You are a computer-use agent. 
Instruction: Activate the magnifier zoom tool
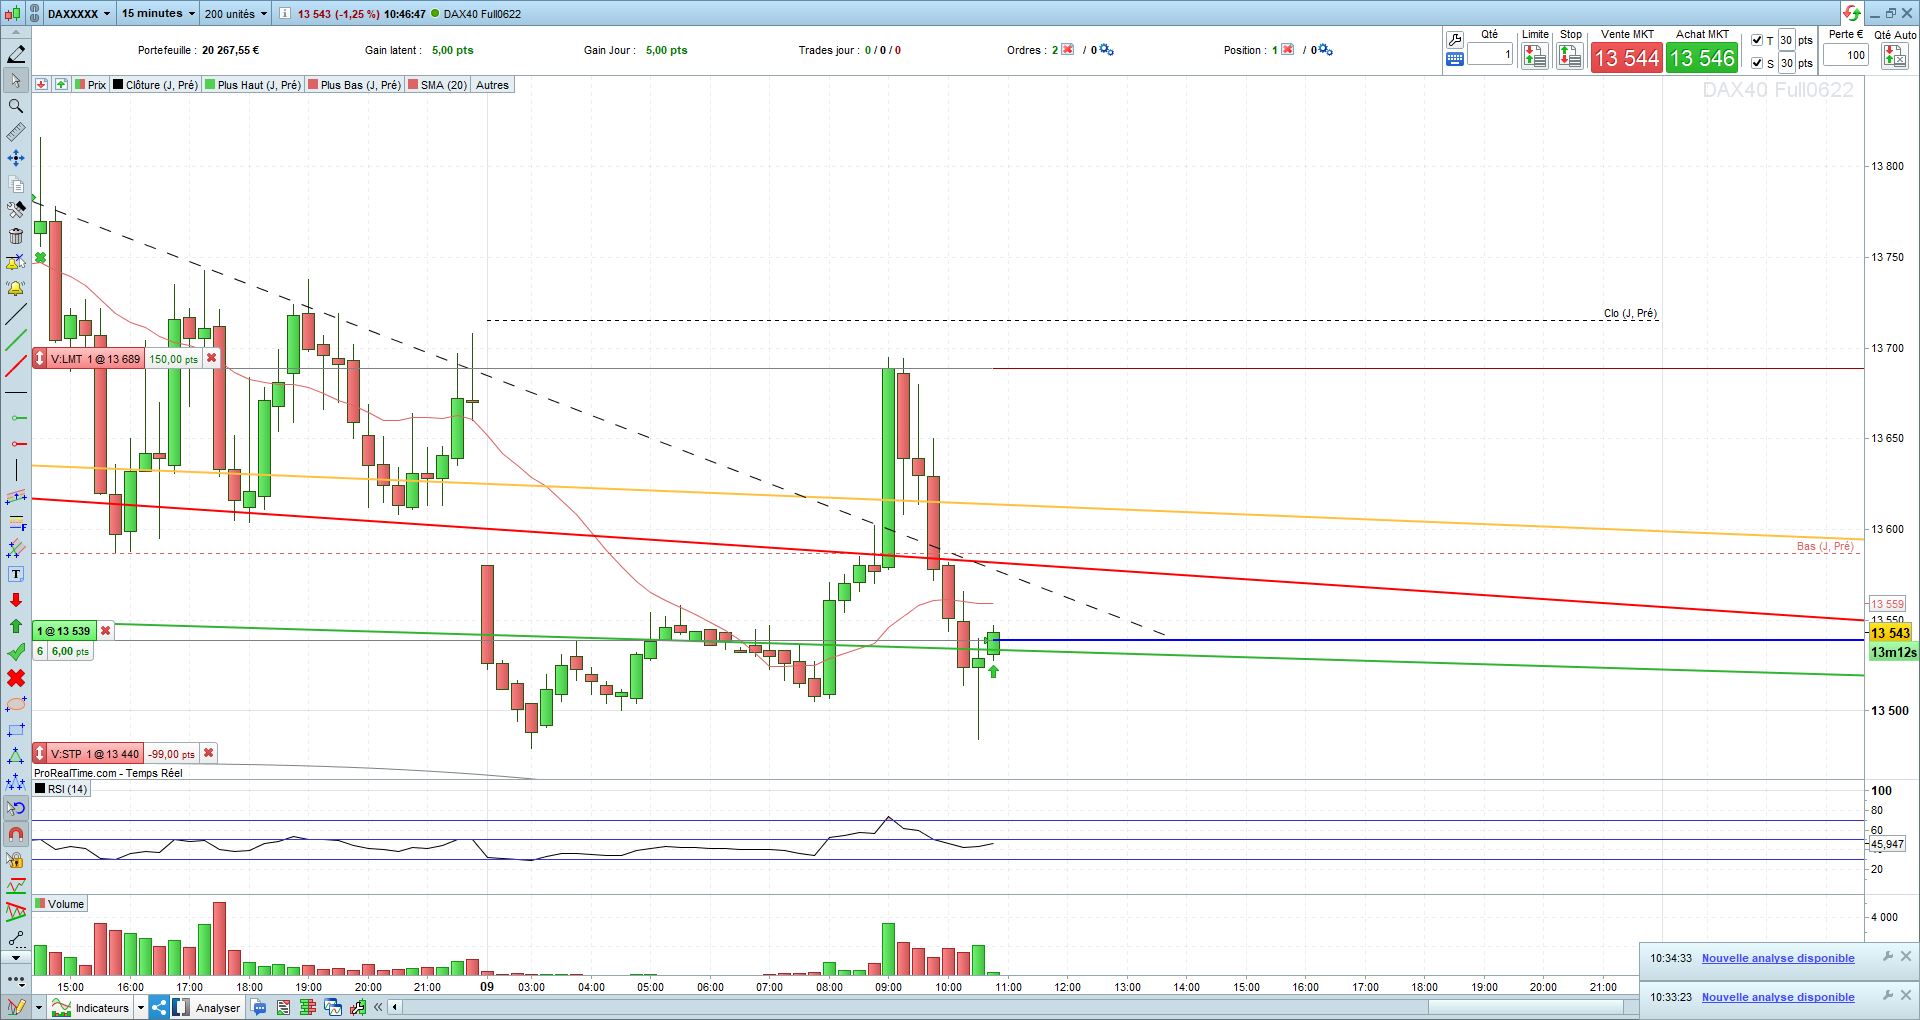point(16,106)
